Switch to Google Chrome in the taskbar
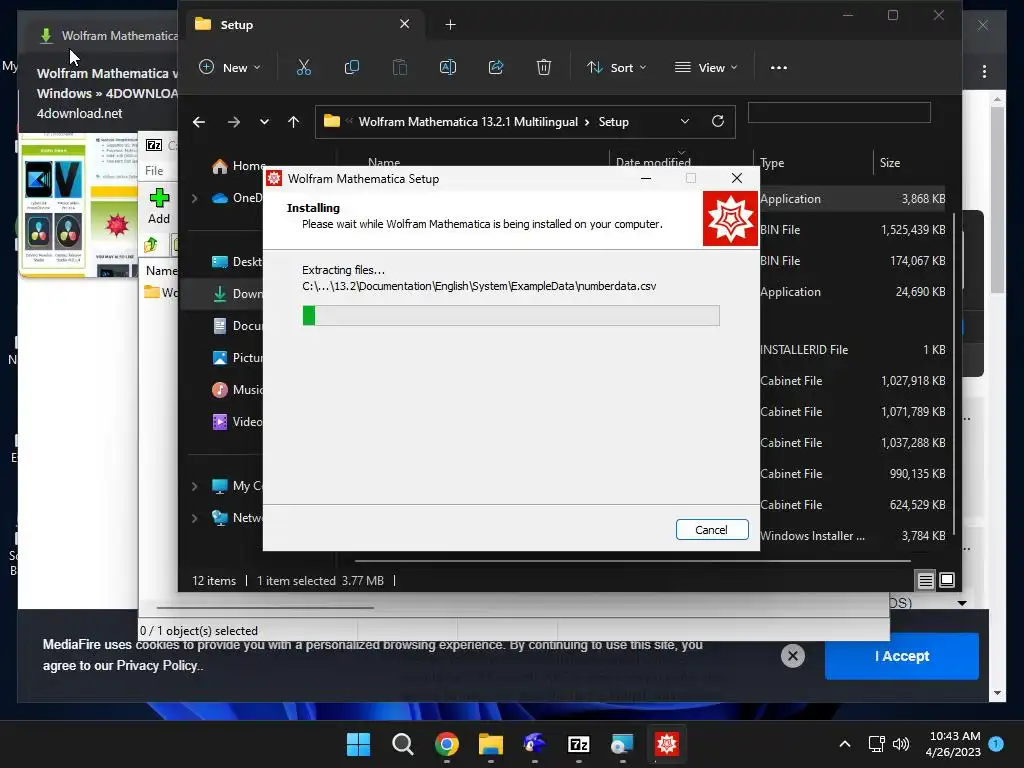1024x768 pixels. pyautogui.click(x=447, y=744)
